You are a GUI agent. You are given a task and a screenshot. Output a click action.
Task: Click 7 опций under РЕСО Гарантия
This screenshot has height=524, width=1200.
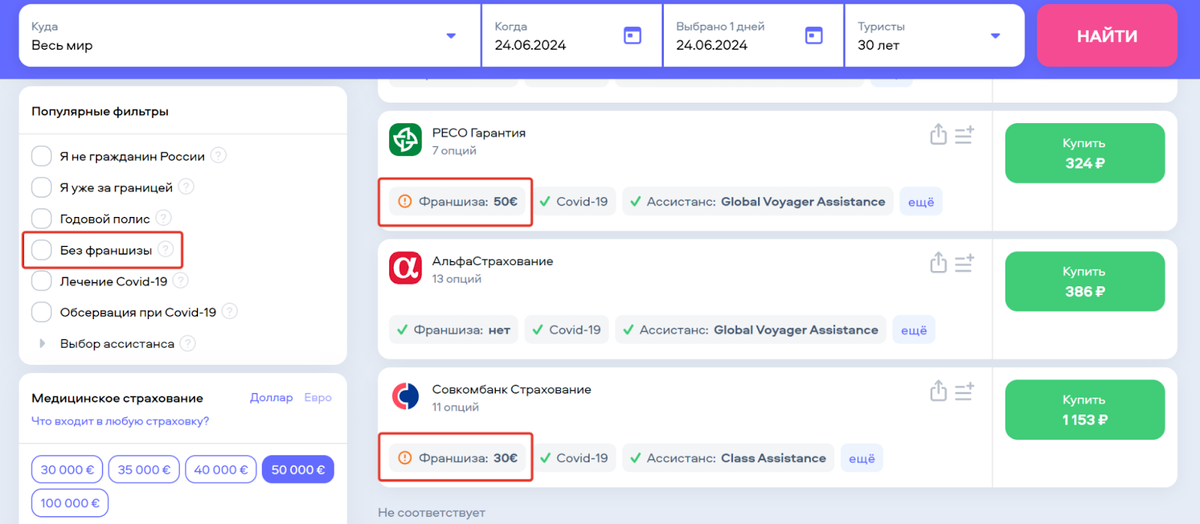[x=454, y=151]
